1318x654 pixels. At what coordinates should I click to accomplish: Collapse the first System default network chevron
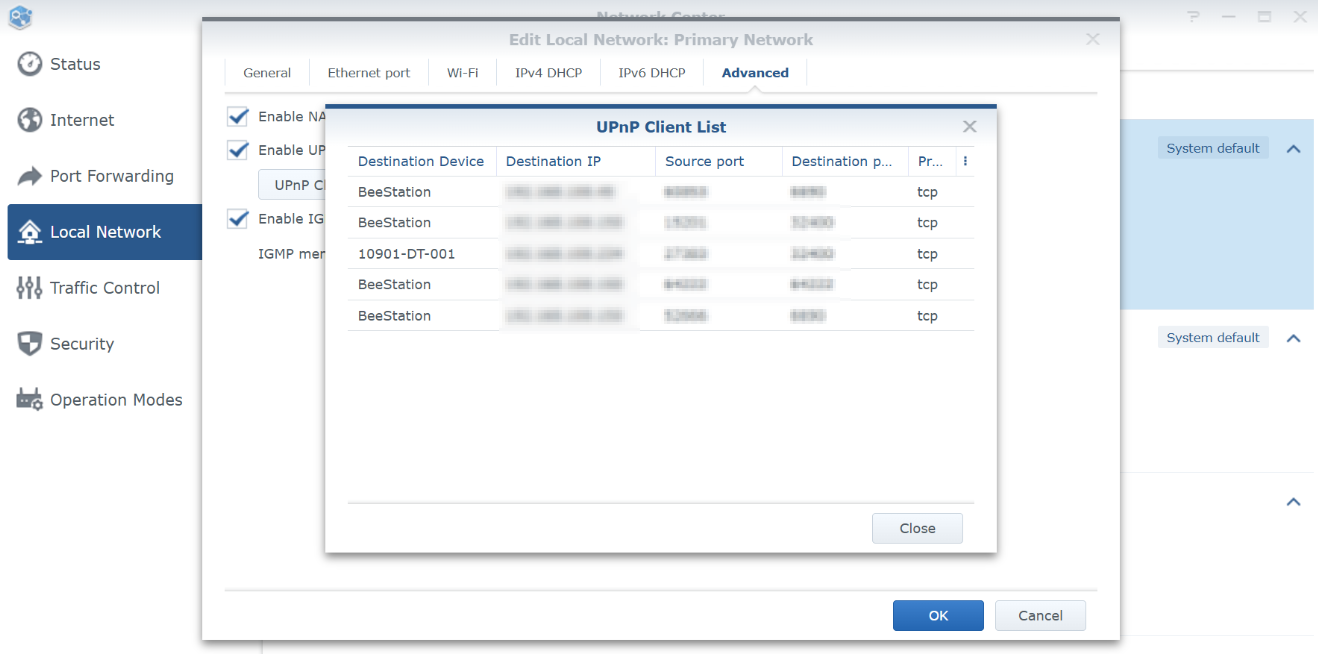pyautogui.click(x=1293, y=149)
